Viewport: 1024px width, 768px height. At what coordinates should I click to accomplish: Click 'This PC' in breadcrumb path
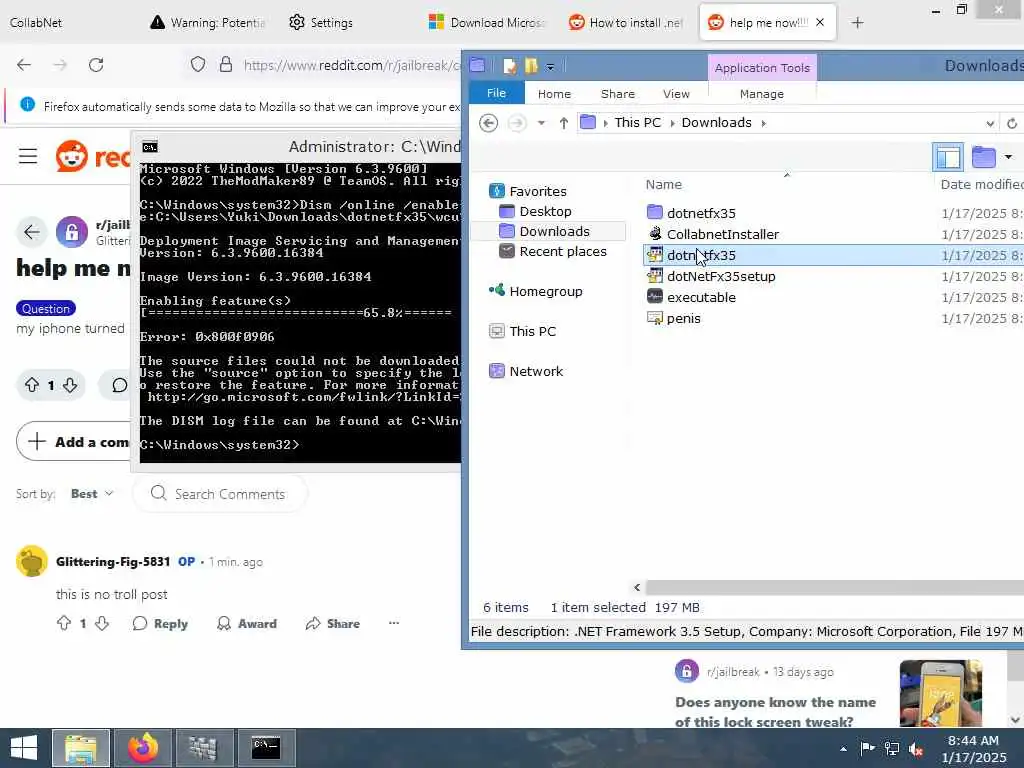pos(637,123)
